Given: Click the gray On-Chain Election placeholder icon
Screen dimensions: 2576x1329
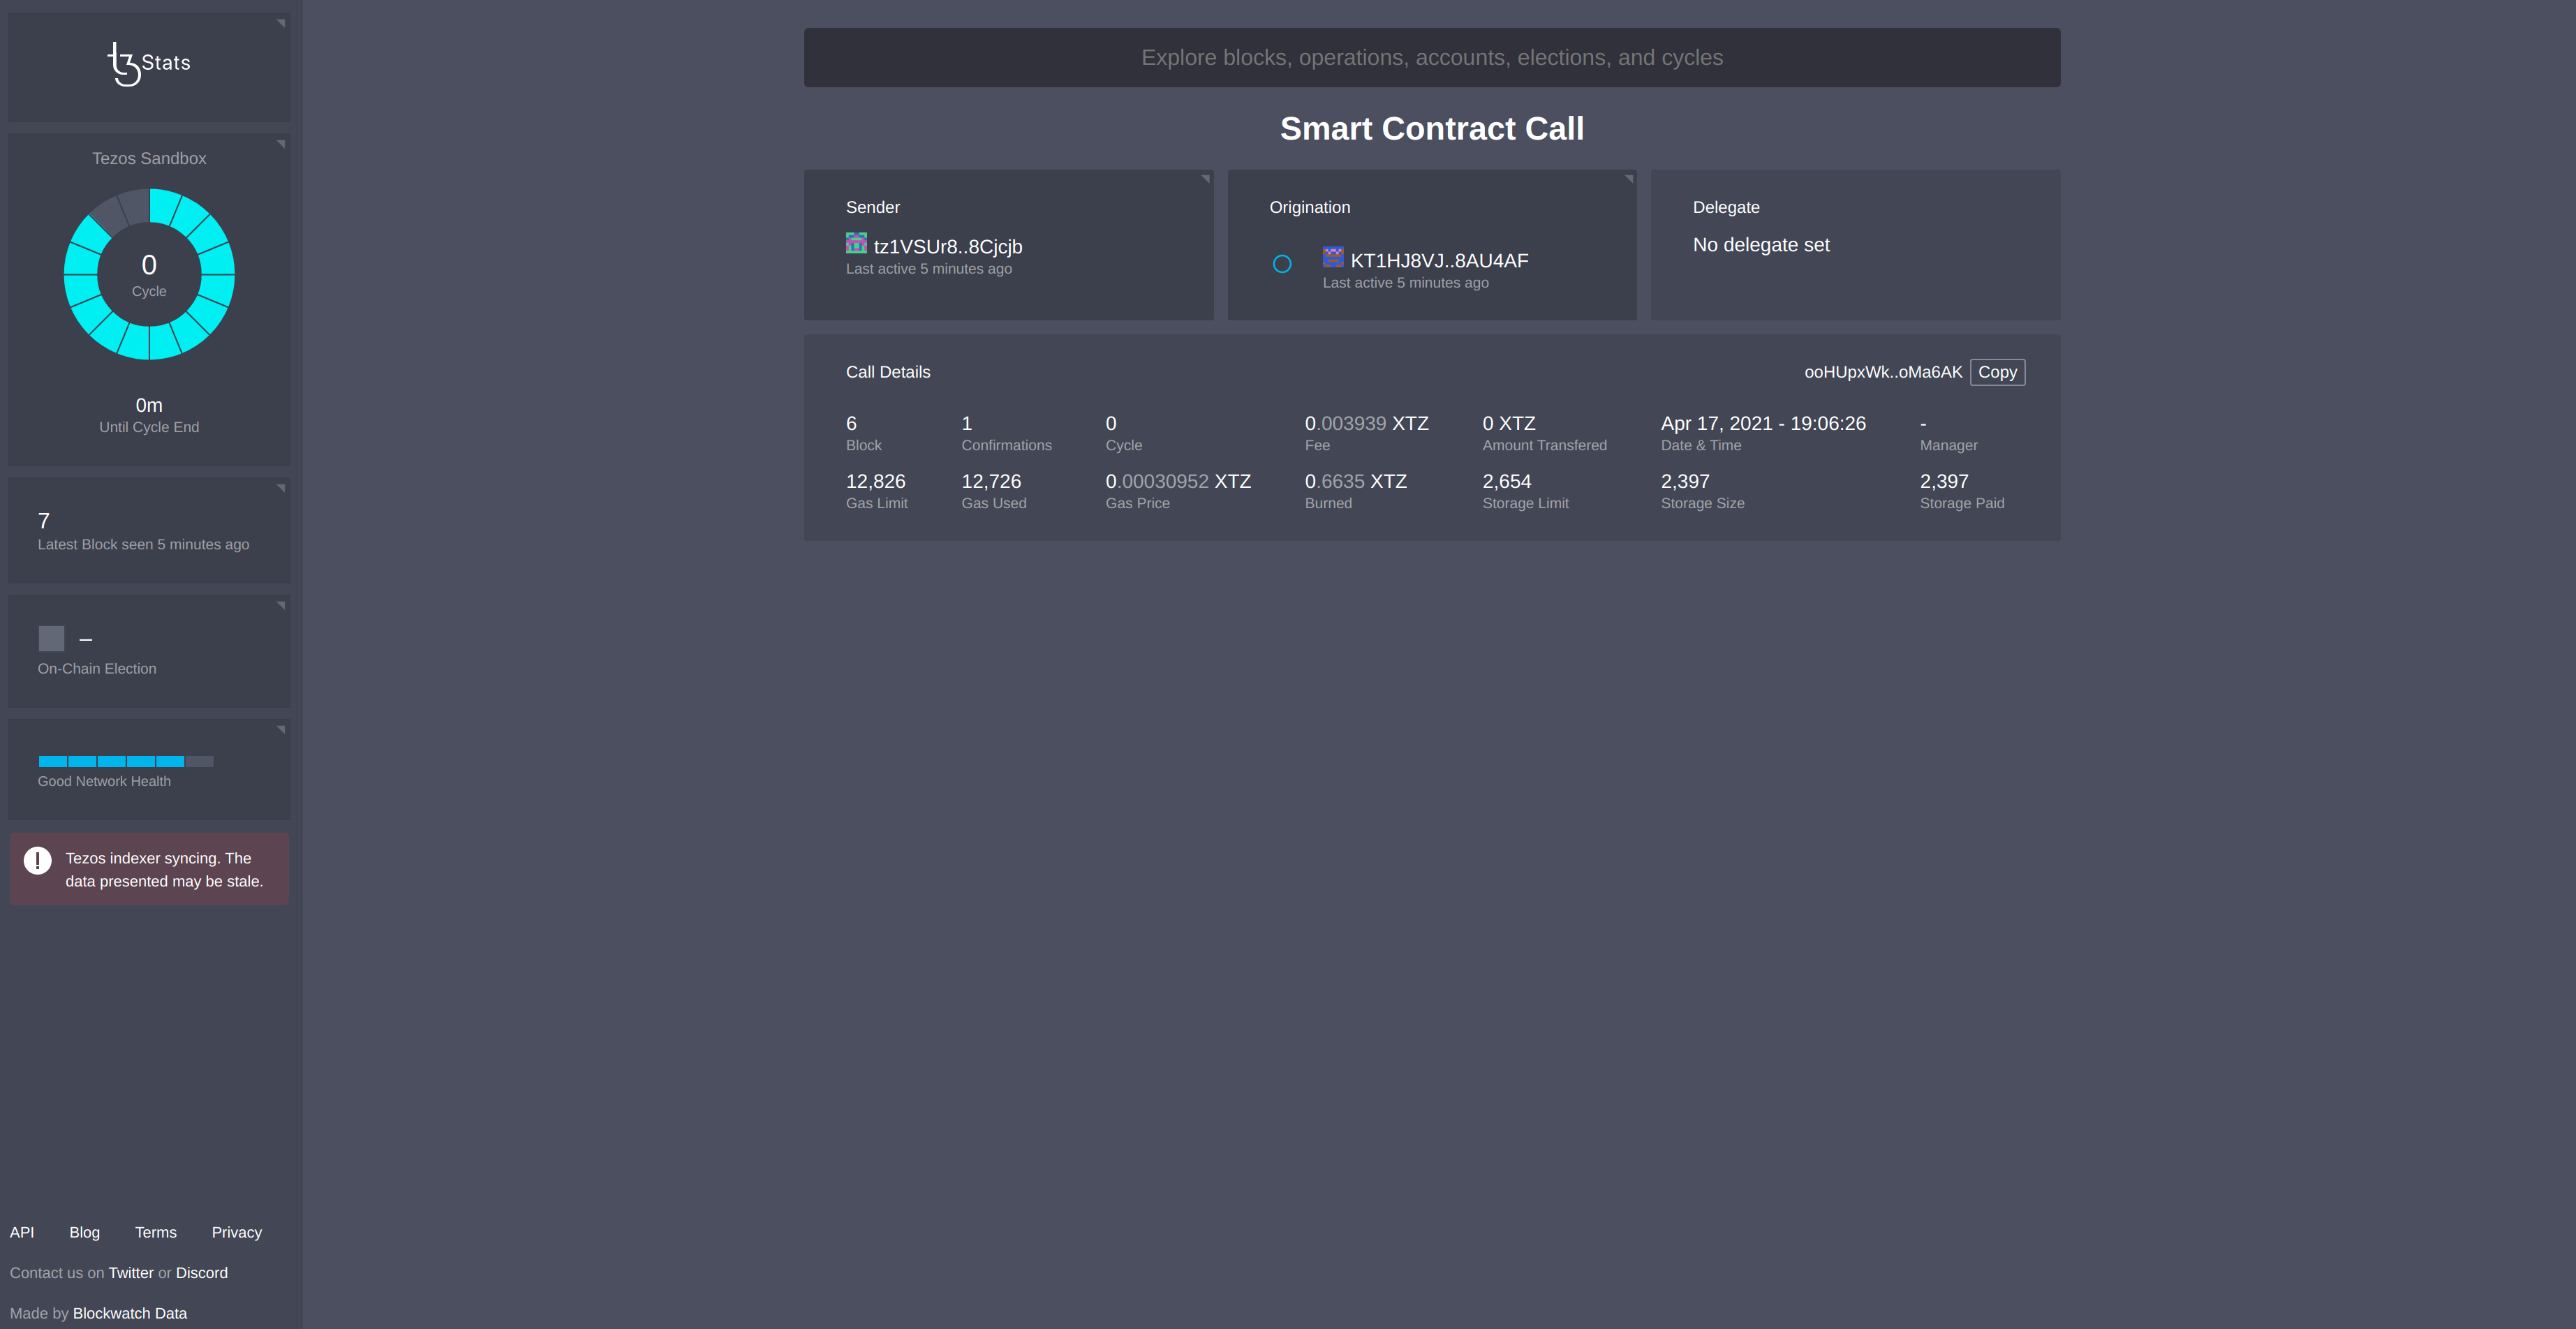Looking at the screenshot, I should pyautogui.click(x=51, y=638).
